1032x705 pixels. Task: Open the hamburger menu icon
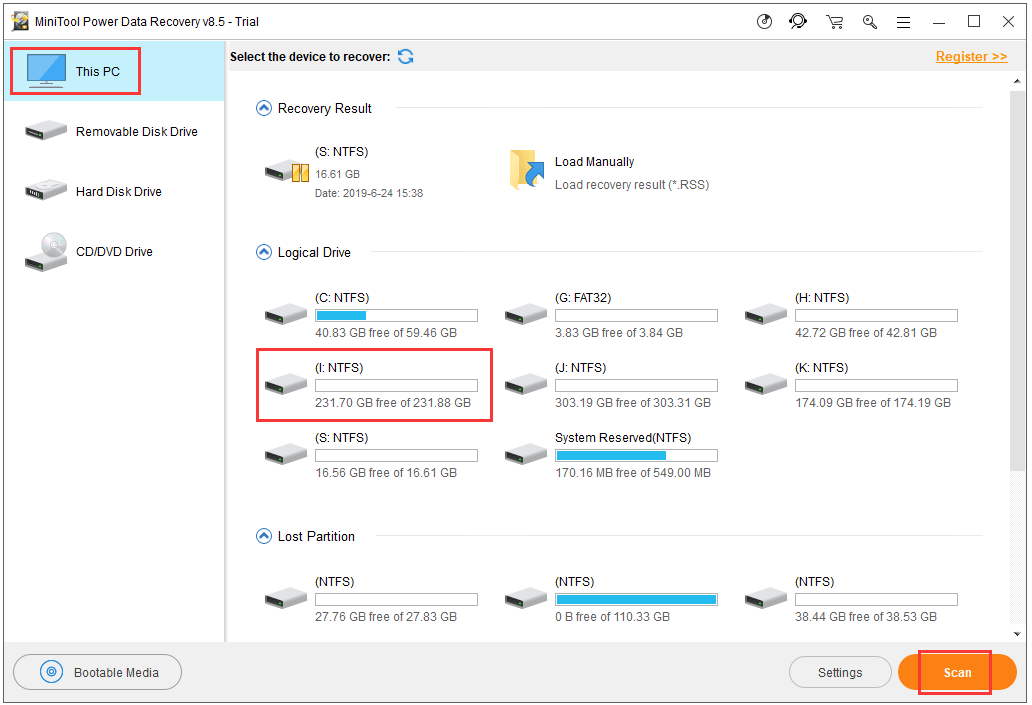pyautogui.click(x=903, y=21)
